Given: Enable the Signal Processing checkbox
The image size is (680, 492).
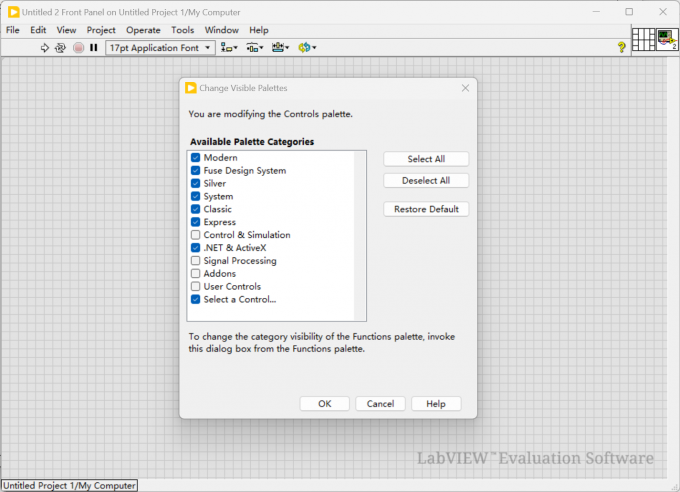Looking at the screenshot, I should pyautogui.click(x=196, y=261).
